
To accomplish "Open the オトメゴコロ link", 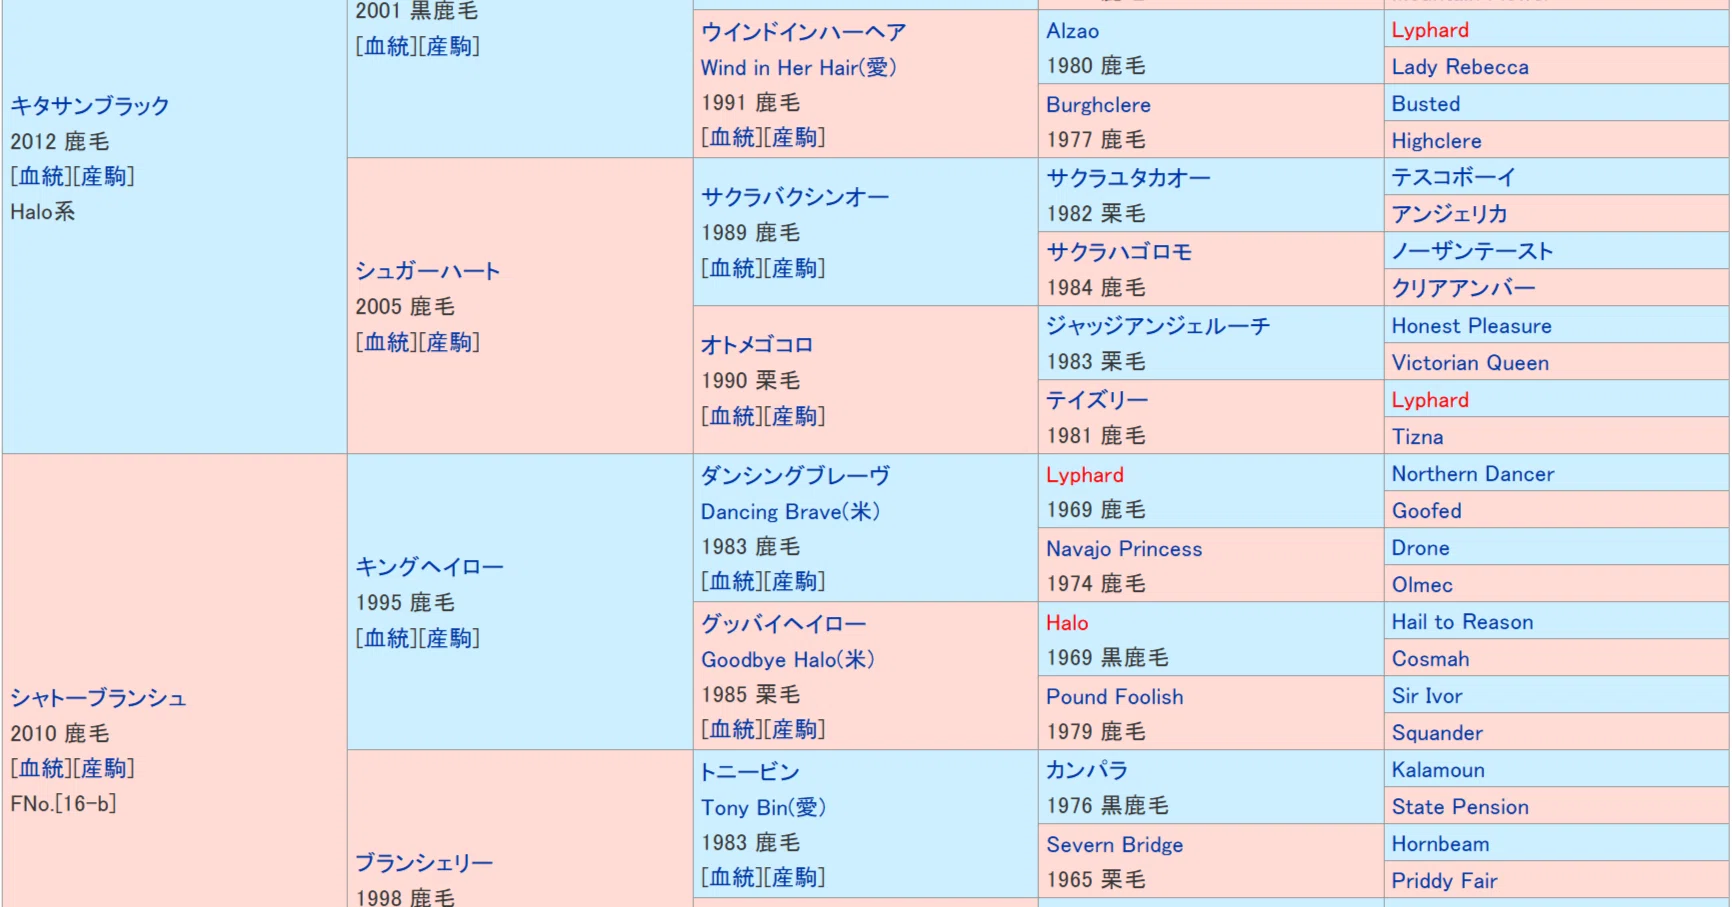I will [757, 345].
